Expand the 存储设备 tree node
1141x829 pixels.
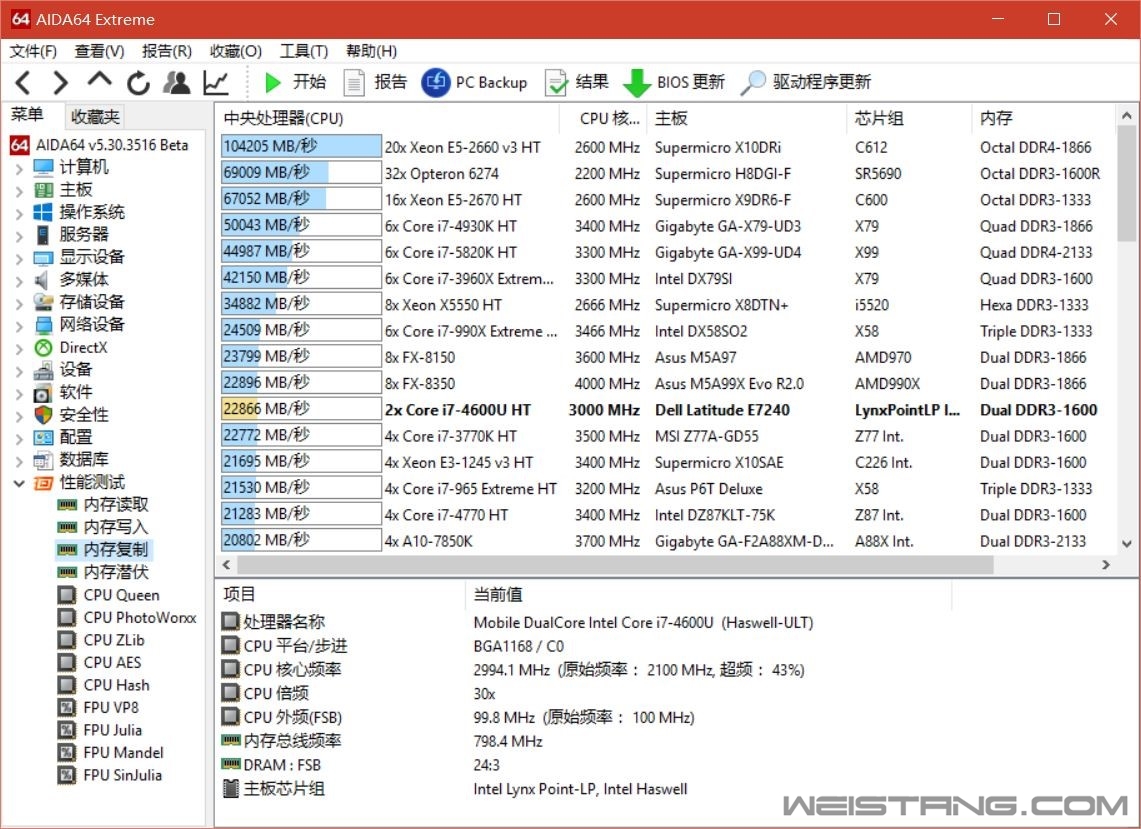pos(19,304)
